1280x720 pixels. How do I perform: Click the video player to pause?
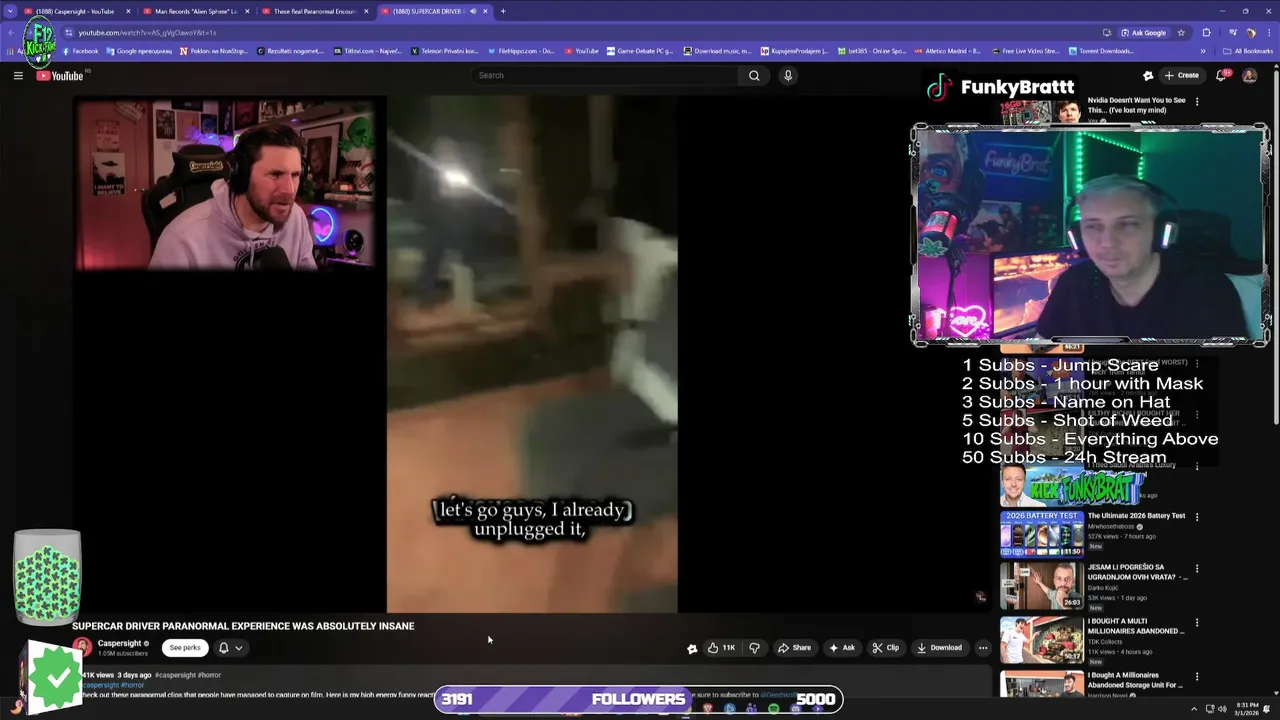pyautogui.click(x=531, y=354)
